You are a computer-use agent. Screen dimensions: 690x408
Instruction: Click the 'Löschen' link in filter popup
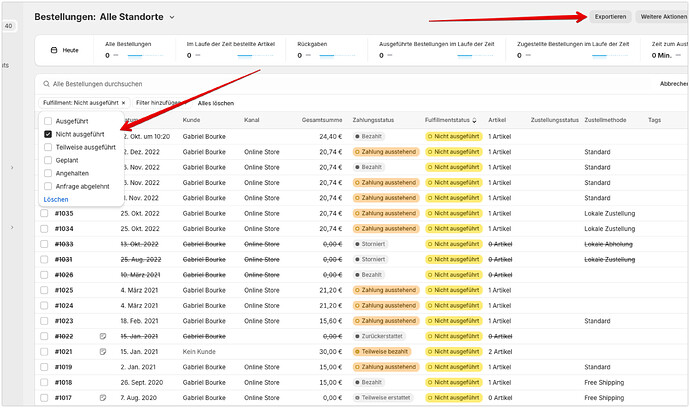pos(55,199)
